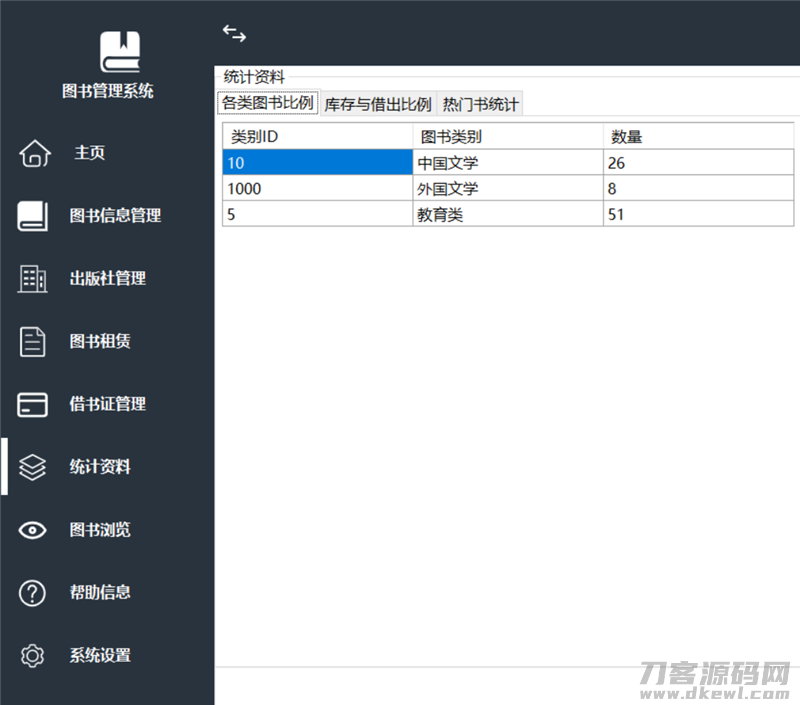This screenshot has width=800, height=705.
Task: Open 帮助信息 via the question mark icon
Action: [x=33, y=592]
